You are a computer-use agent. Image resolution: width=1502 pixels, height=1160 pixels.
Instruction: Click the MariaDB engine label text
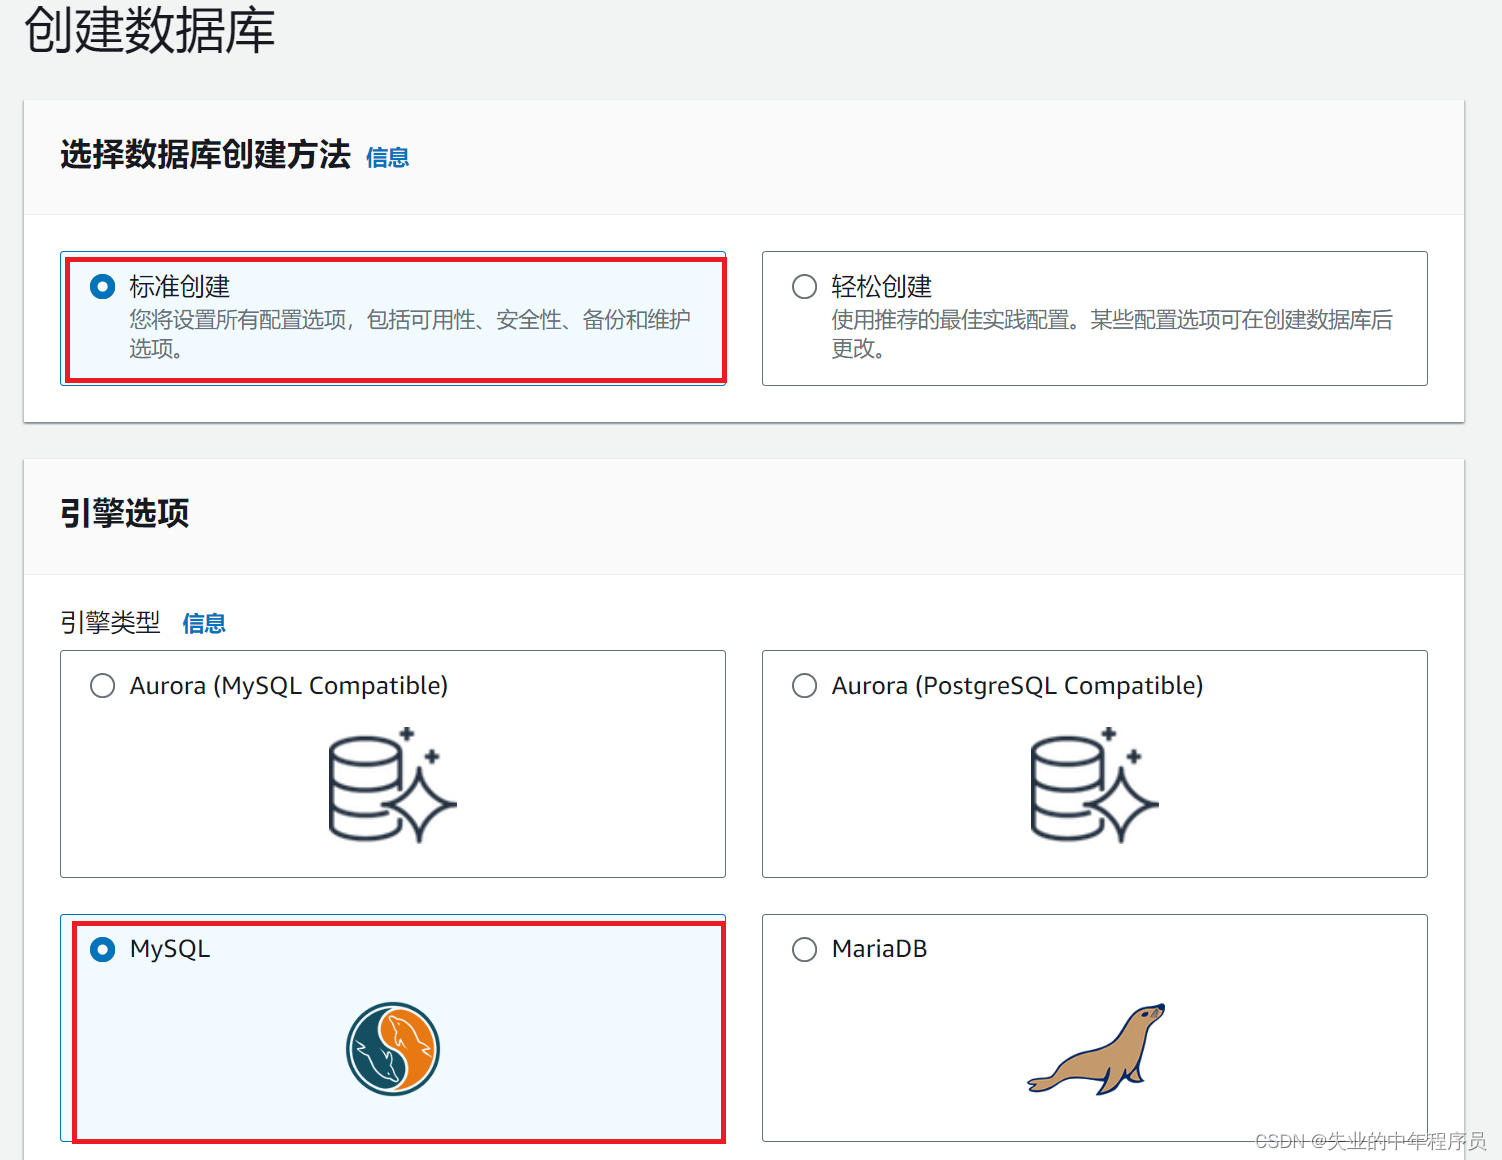point(880,949)
